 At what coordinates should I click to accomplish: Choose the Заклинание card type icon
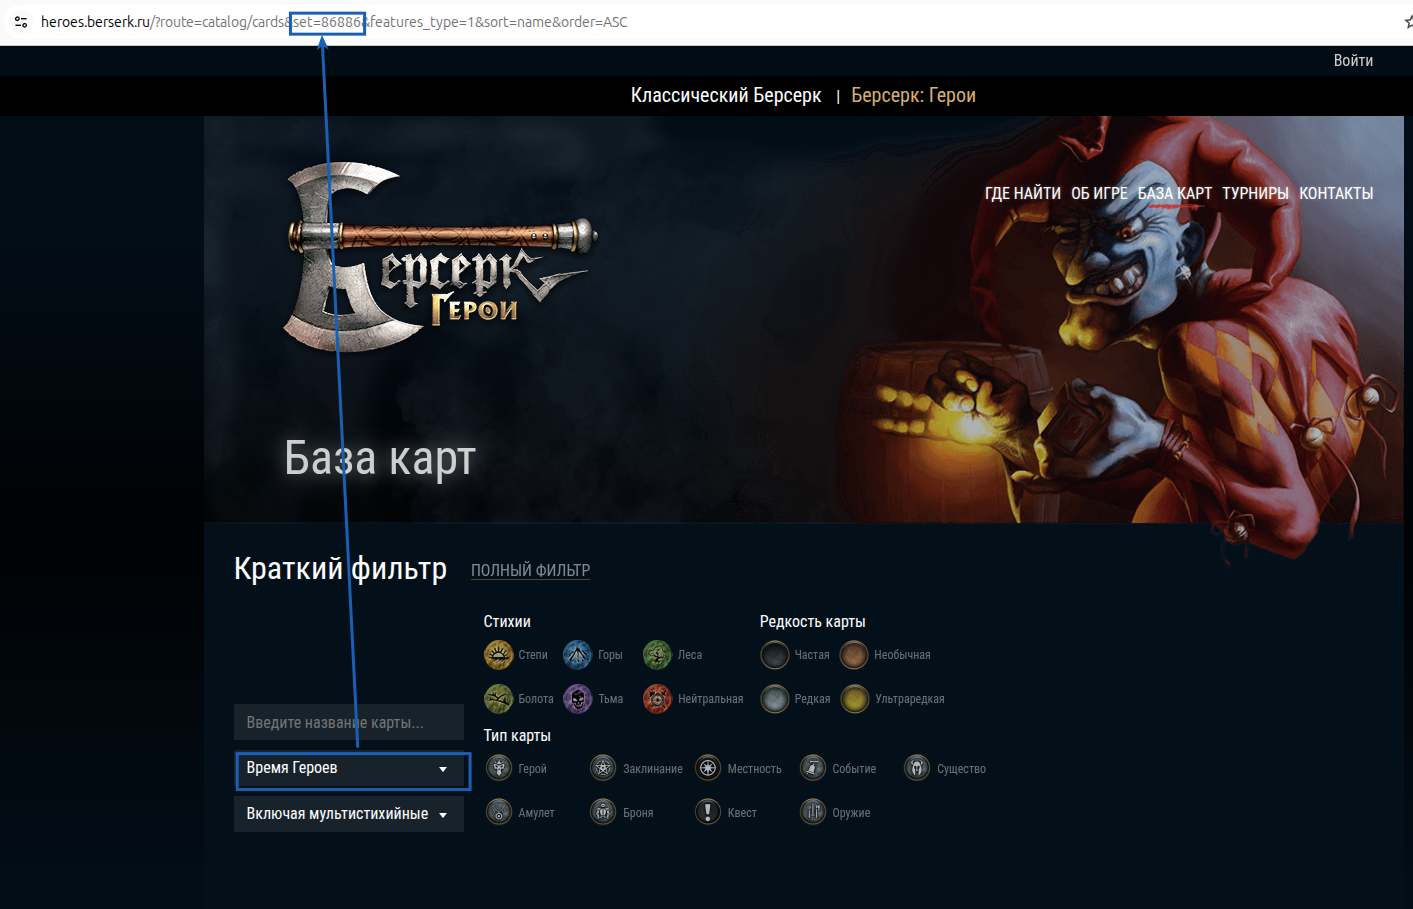pyautogui.click(x=603, y=768)
